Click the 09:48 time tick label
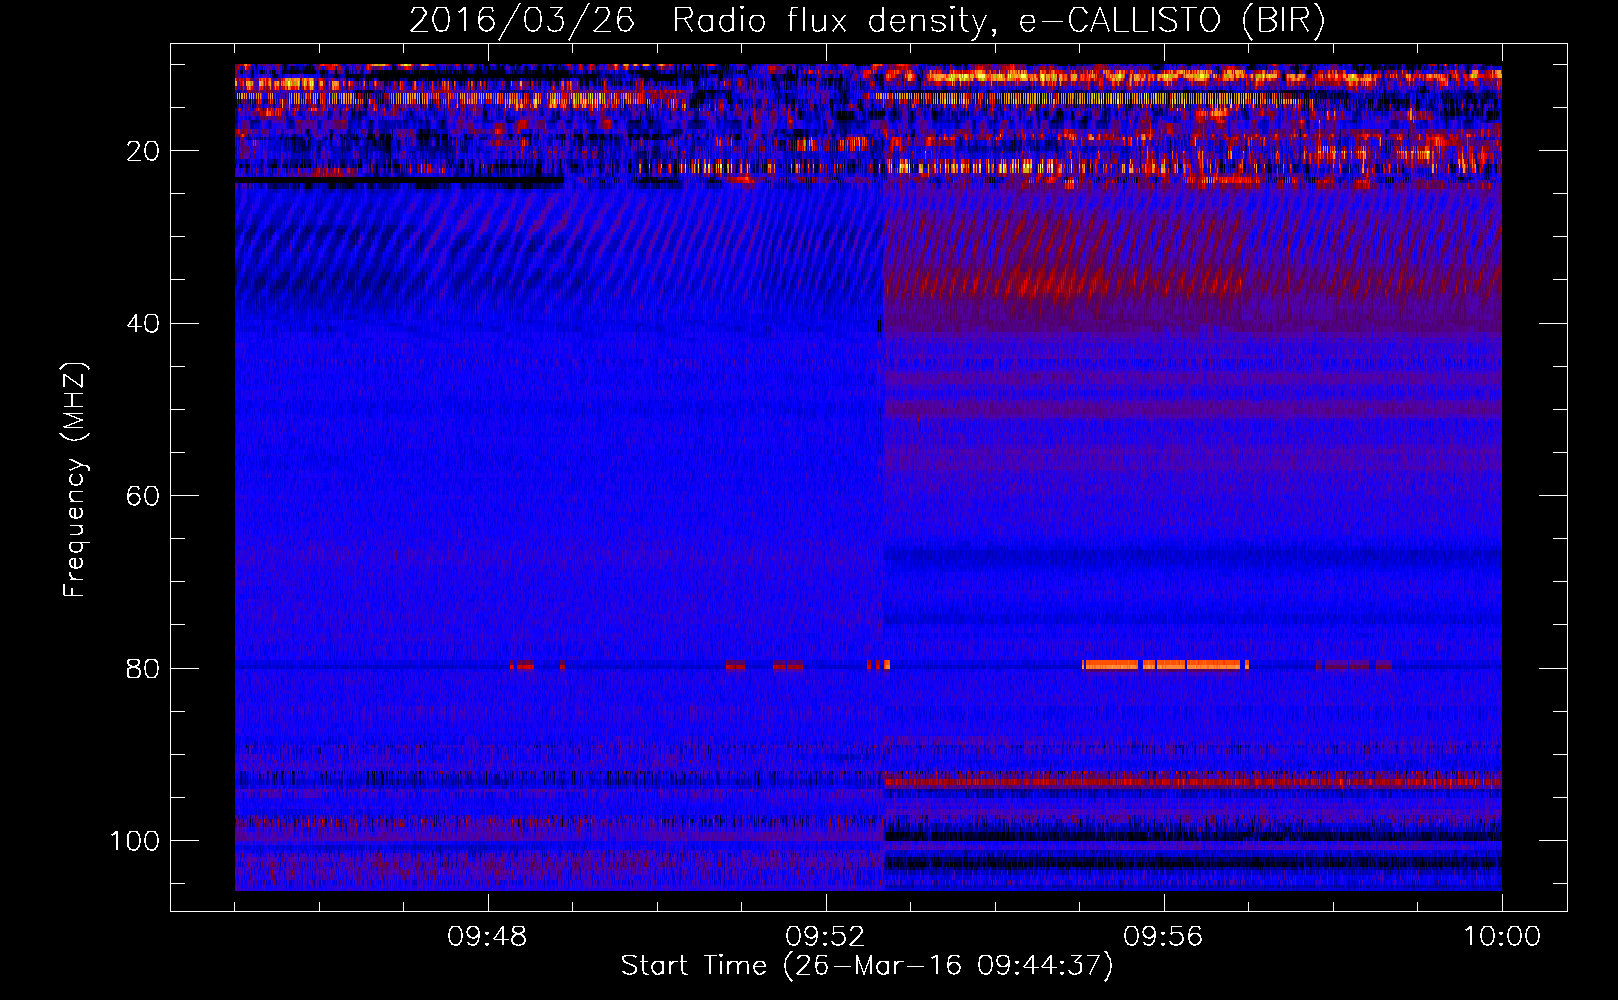 click(x=487, y=937)
